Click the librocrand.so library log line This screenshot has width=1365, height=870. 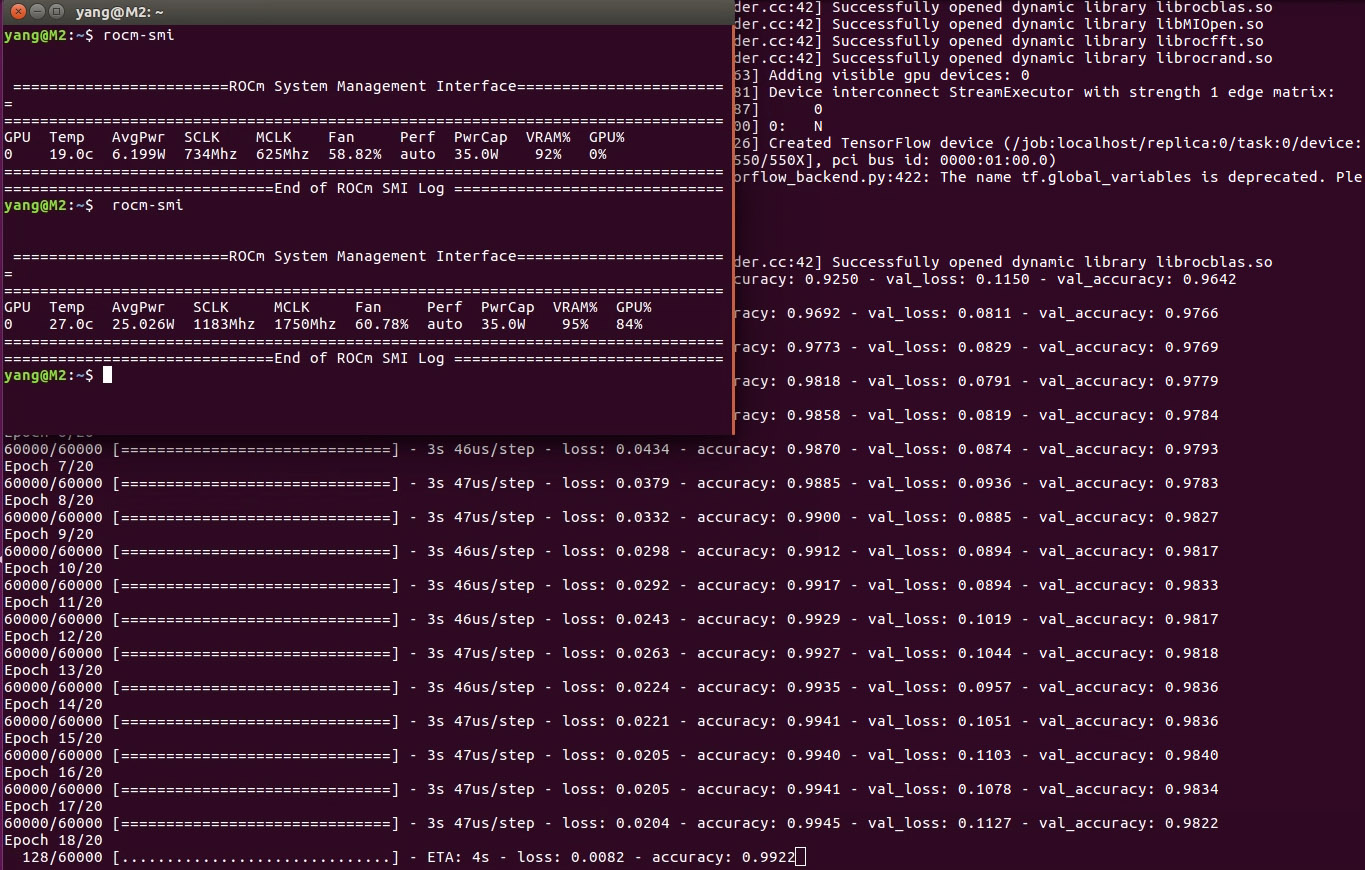click(1002, 58)
